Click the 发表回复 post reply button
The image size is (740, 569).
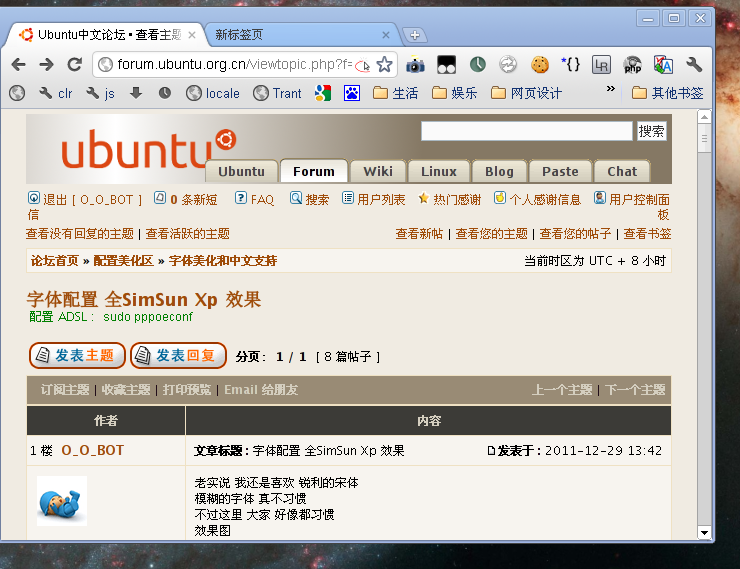(x=178, y=355)
